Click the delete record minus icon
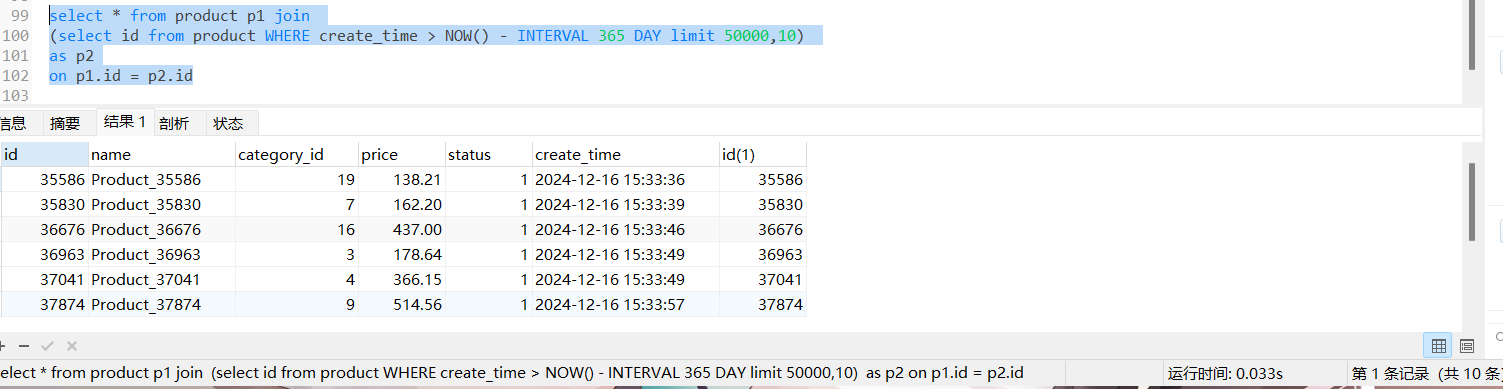The width and height of the screenshot is (1503, 389). tap(24, 346)
